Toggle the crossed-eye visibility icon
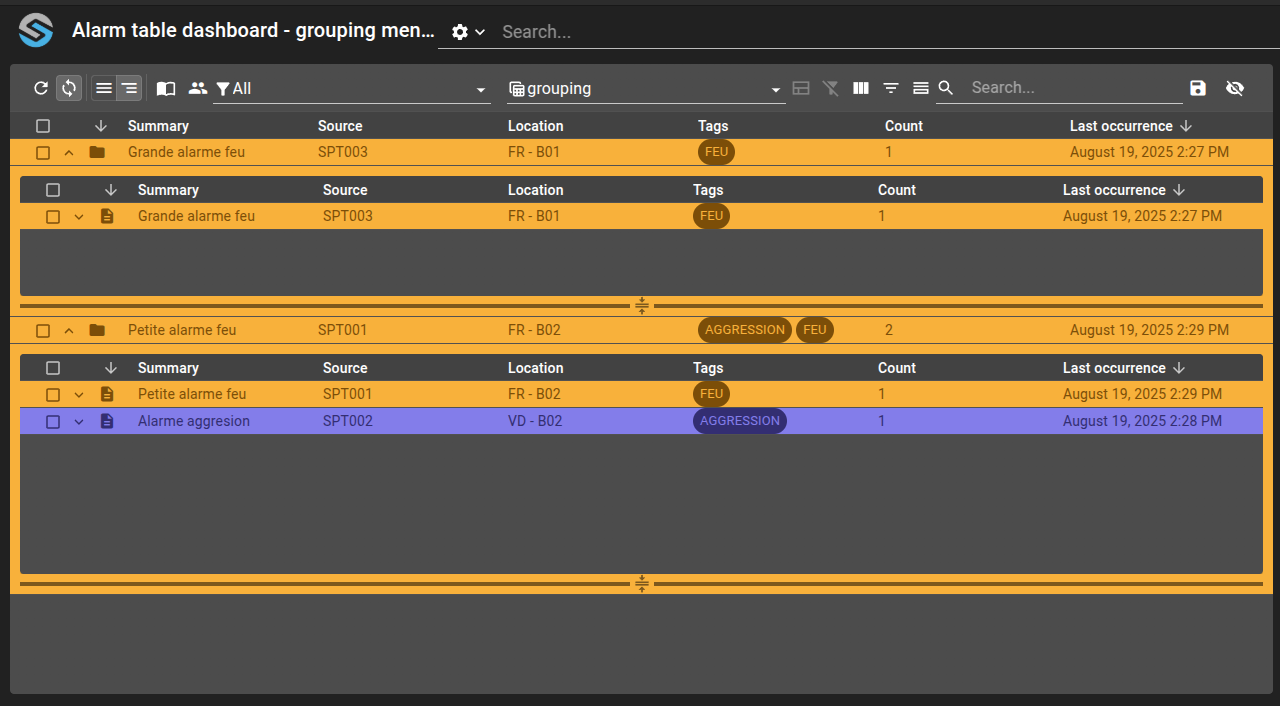This screenshot has width=1280, height=706. 1235,88
